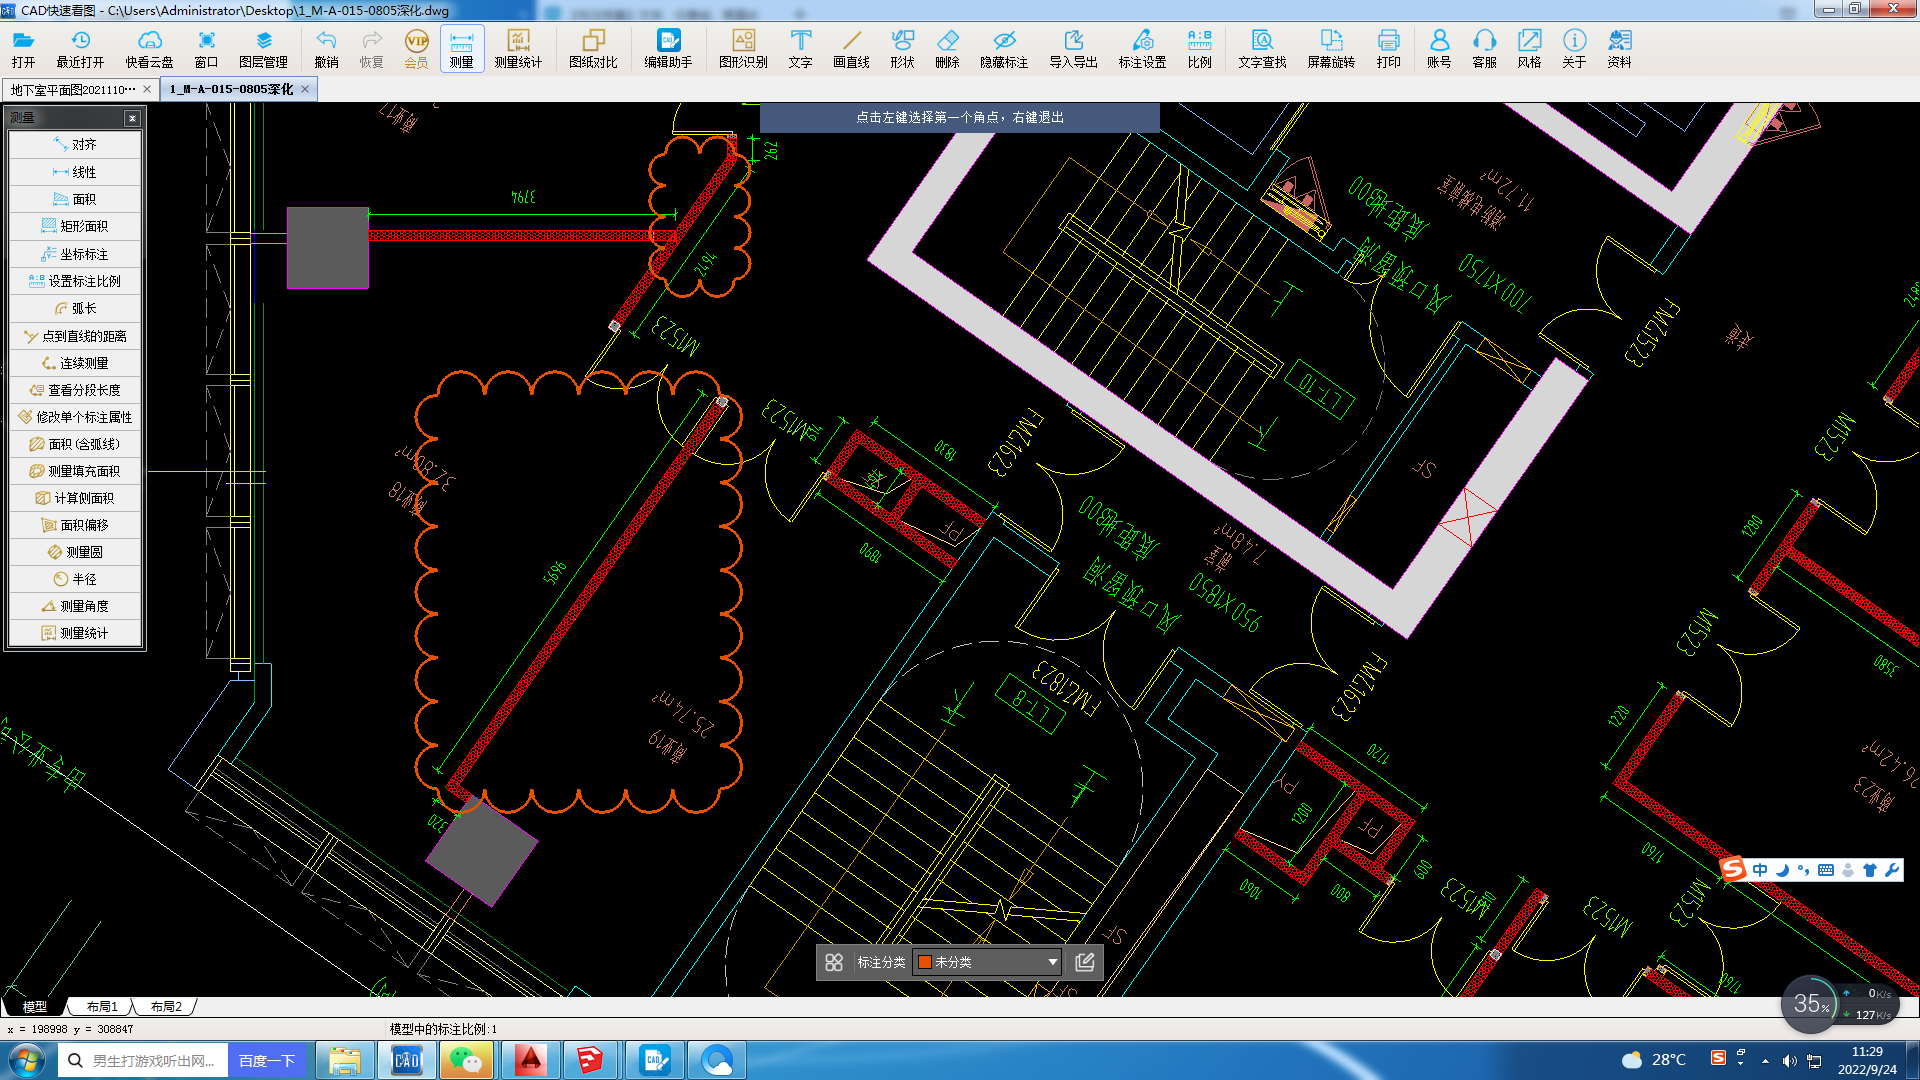Close the 1_M-A-015-0805深化 tab

point(305,89)
